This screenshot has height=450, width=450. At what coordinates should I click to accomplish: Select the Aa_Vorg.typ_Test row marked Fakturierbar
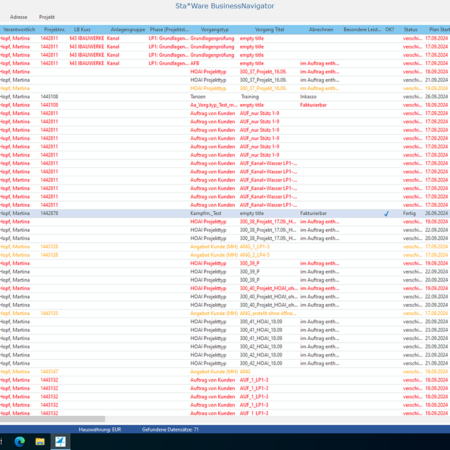225,105
